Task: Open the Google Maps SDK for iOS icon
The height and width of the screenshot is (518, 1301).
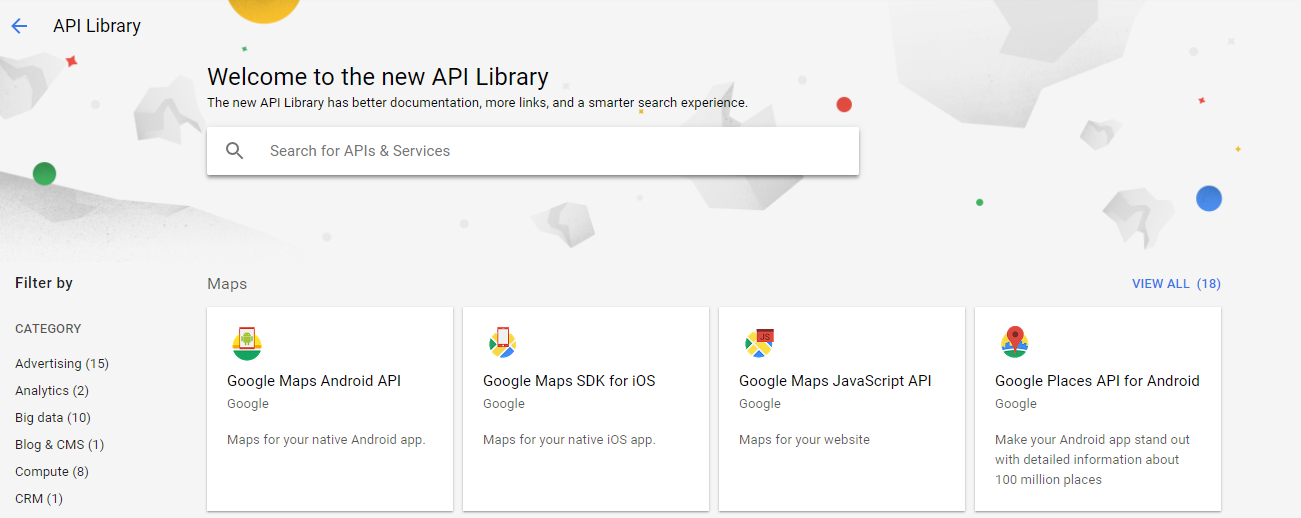Action: [x=502, y=343]
